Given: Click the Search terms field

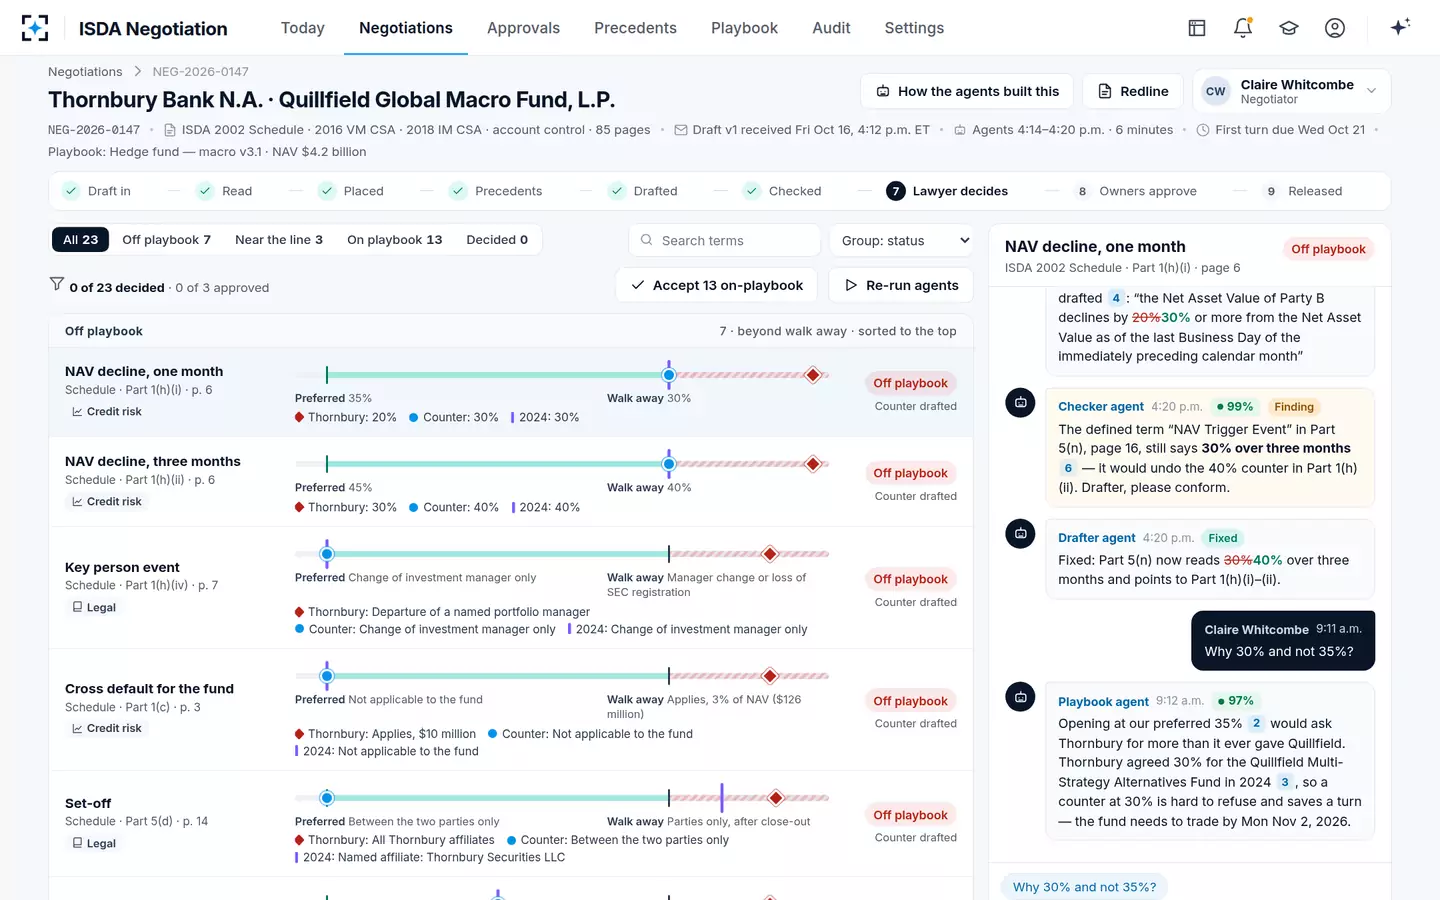Looking at the screenshot, I should coord(725,241).
